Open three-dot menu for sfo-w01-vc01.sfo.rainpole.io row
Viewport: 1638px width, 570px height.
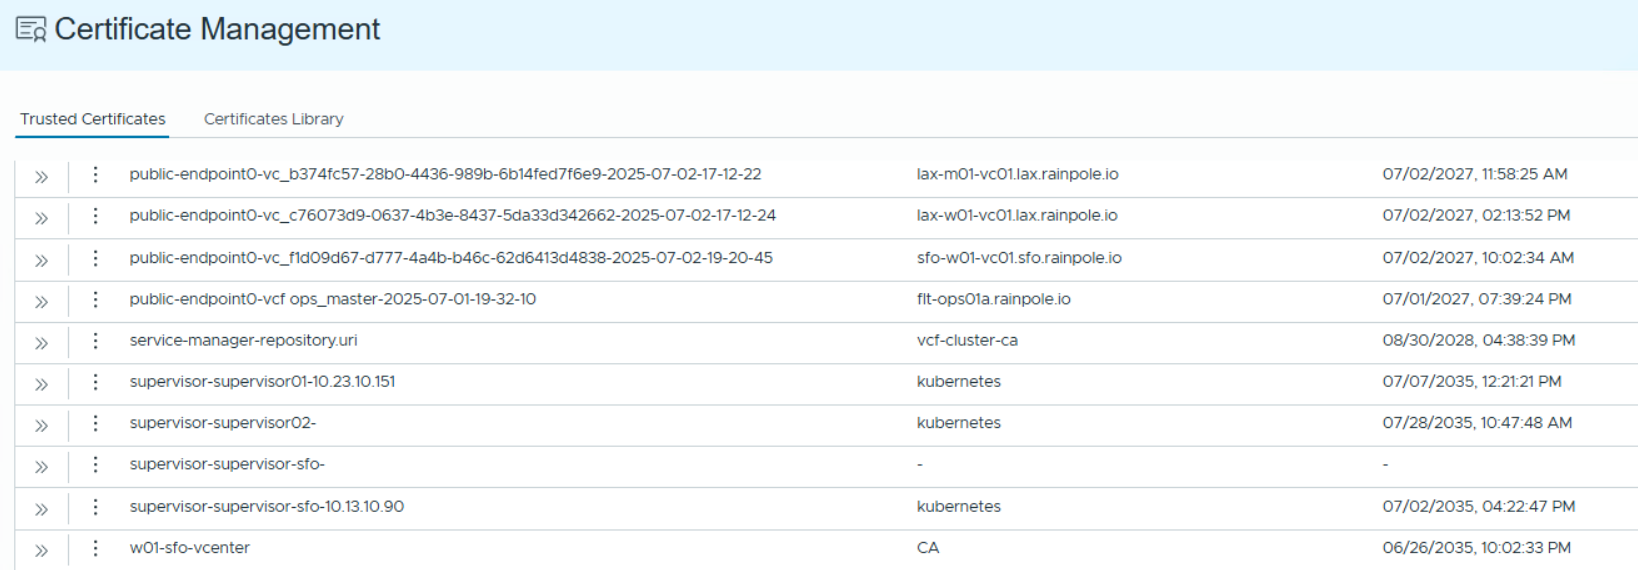click(95, 258)
